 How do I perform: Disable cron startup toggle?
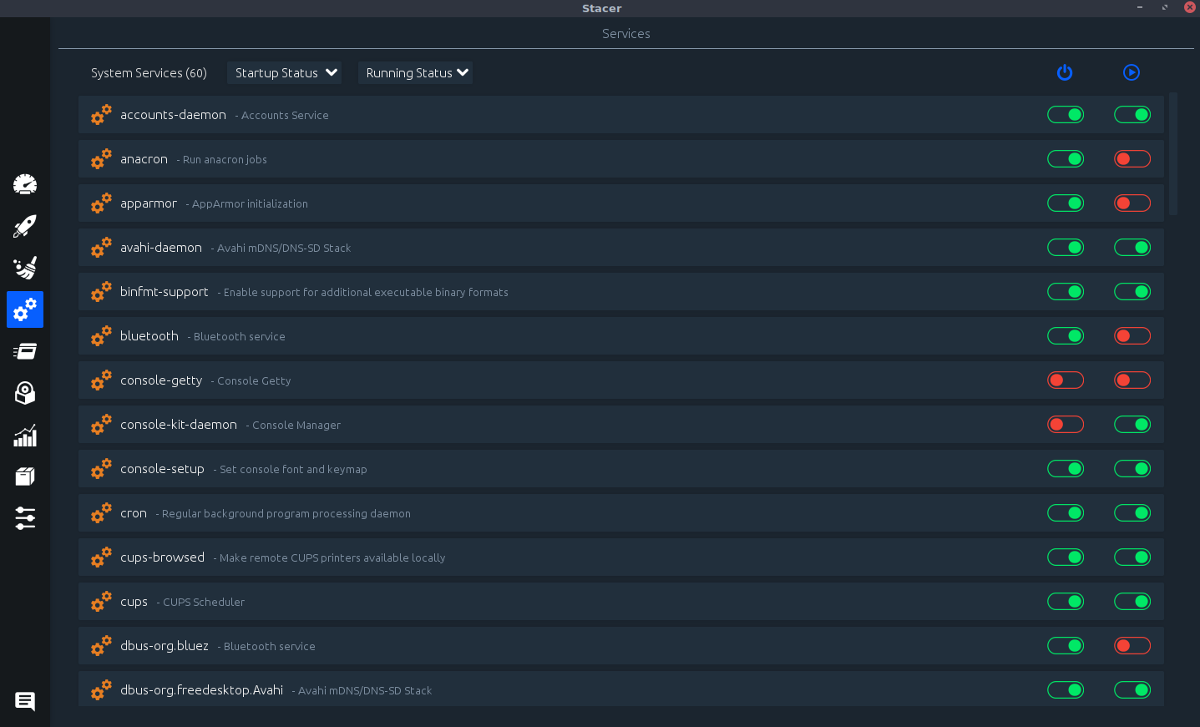1065,513
